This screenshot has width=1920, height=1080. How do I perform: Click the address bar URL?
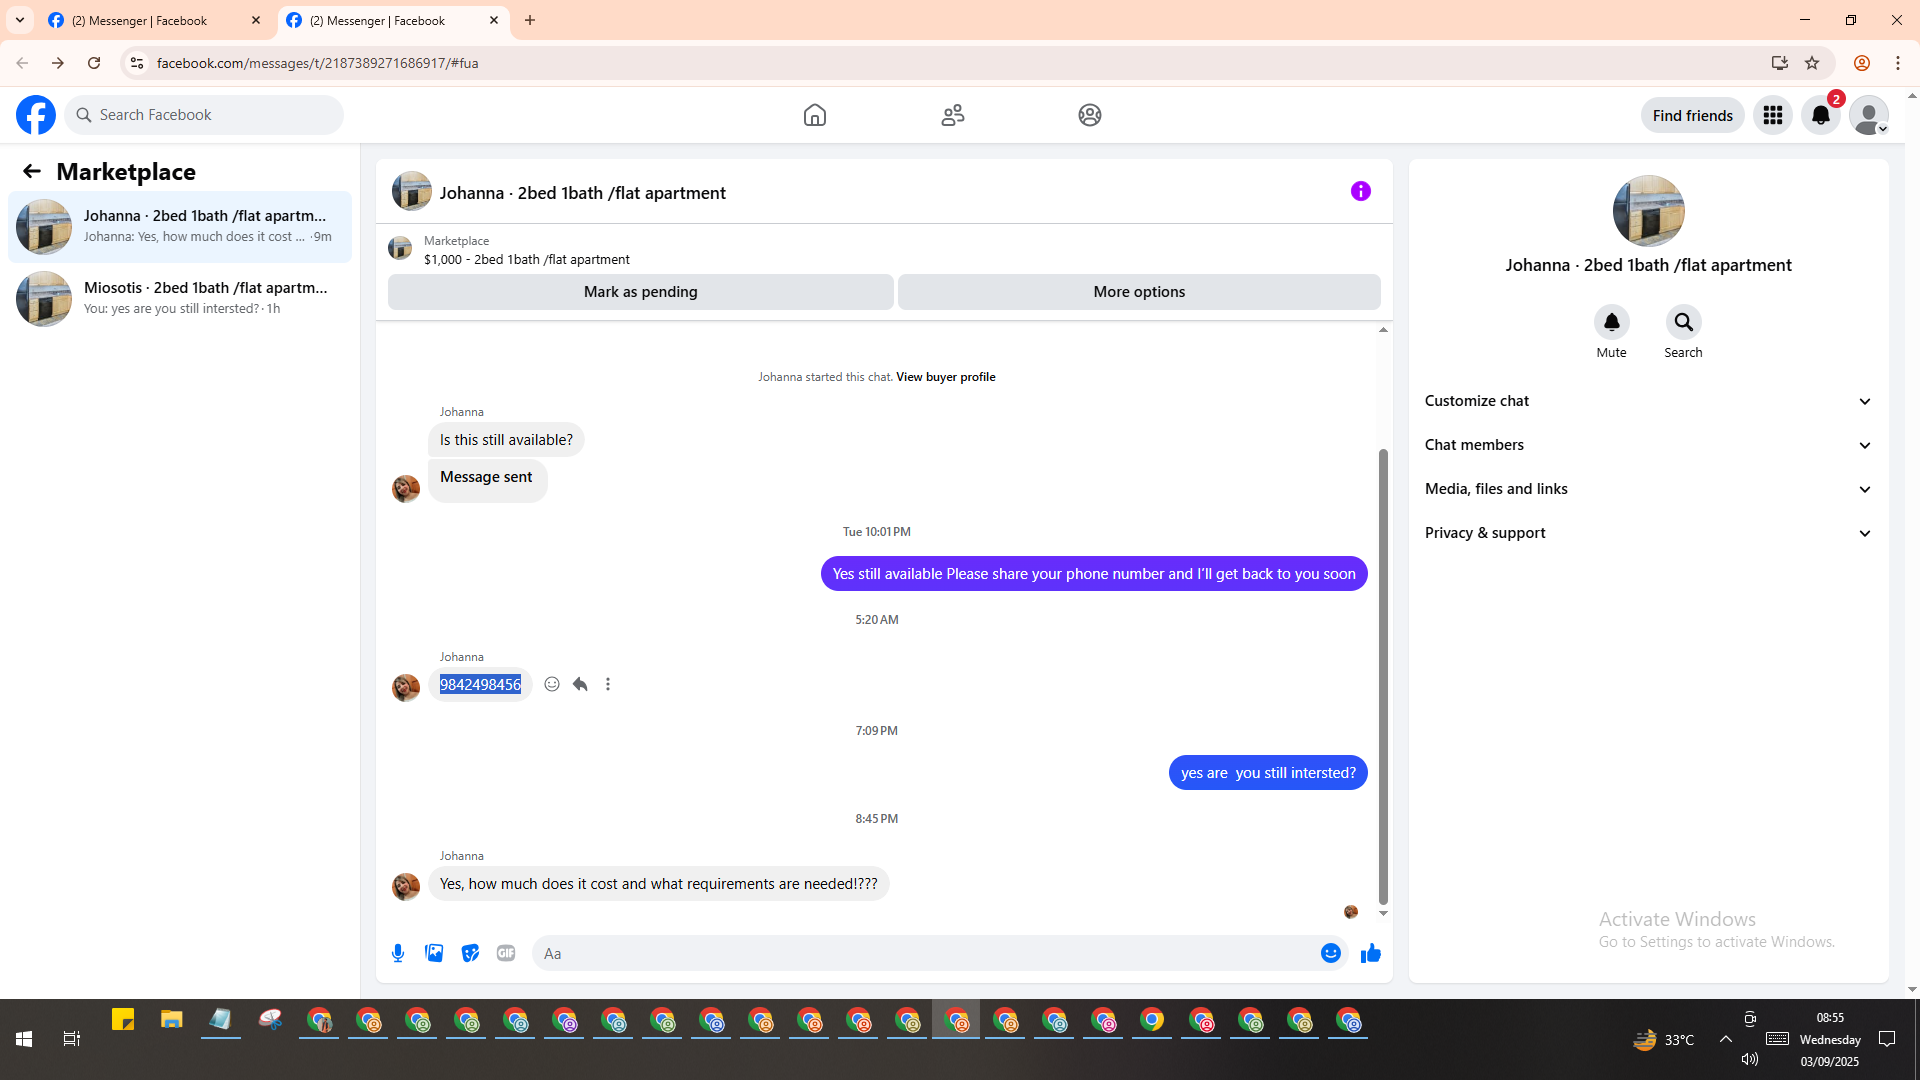pyautogui.click(x=318, y=63)
